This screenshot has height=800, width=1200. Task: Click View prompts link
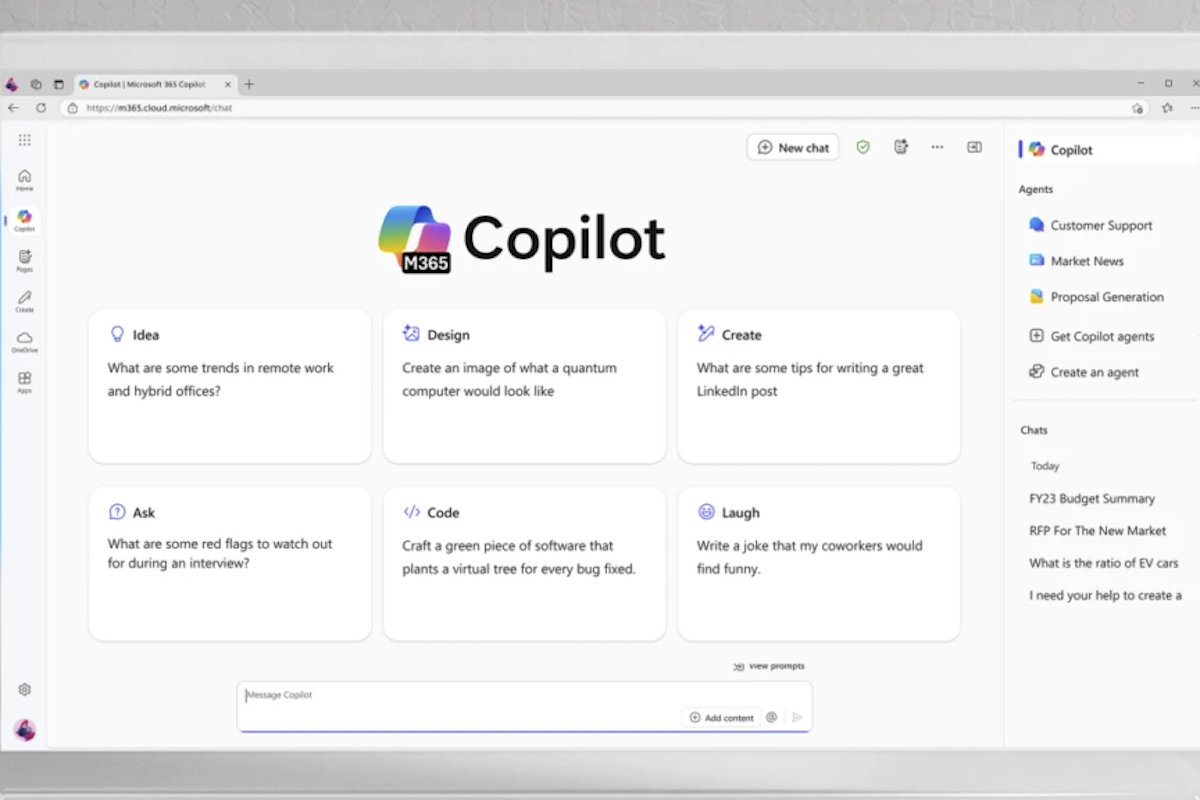coord(768,666)
